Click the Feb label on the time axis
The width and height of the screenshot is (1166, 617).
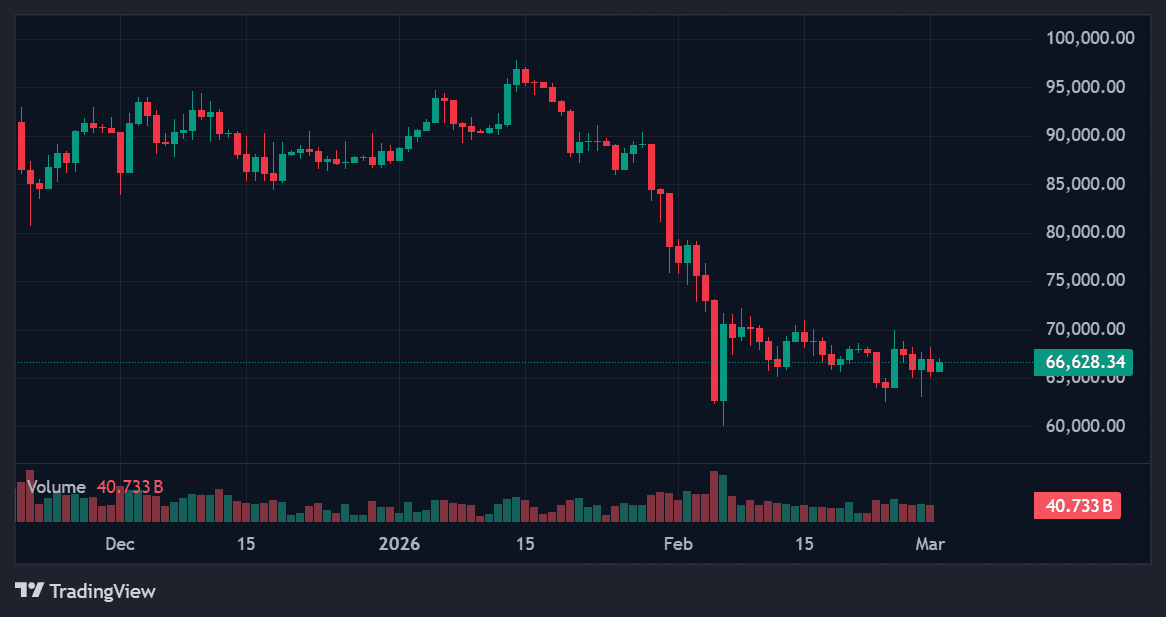click(x=678, y=544)
